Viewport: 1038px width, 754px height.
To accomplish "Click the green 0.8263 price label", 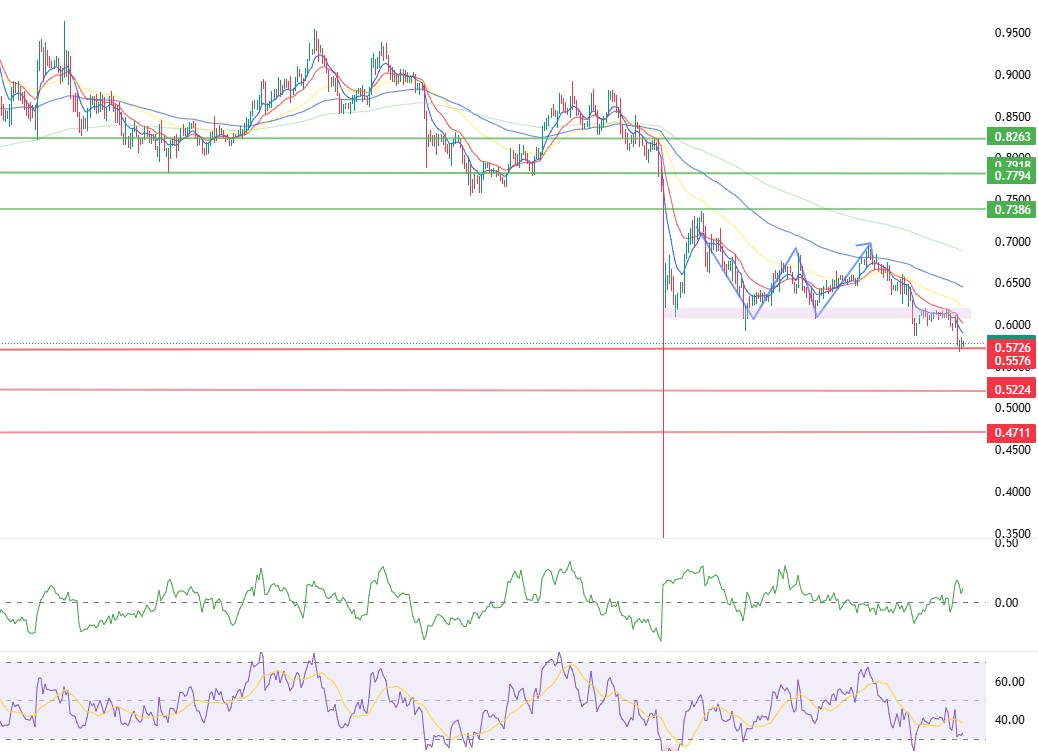I will (1010, 137).
